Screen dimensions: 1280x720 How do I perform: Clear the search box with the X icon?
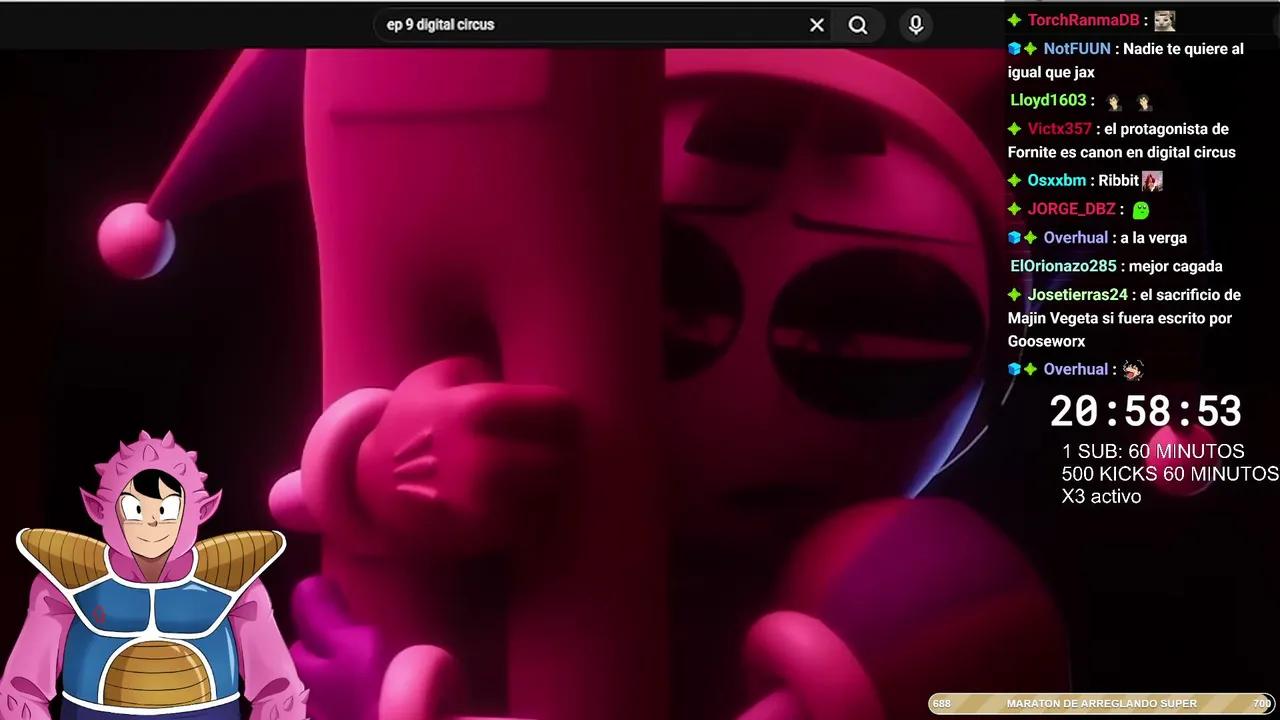pos(817,25)
